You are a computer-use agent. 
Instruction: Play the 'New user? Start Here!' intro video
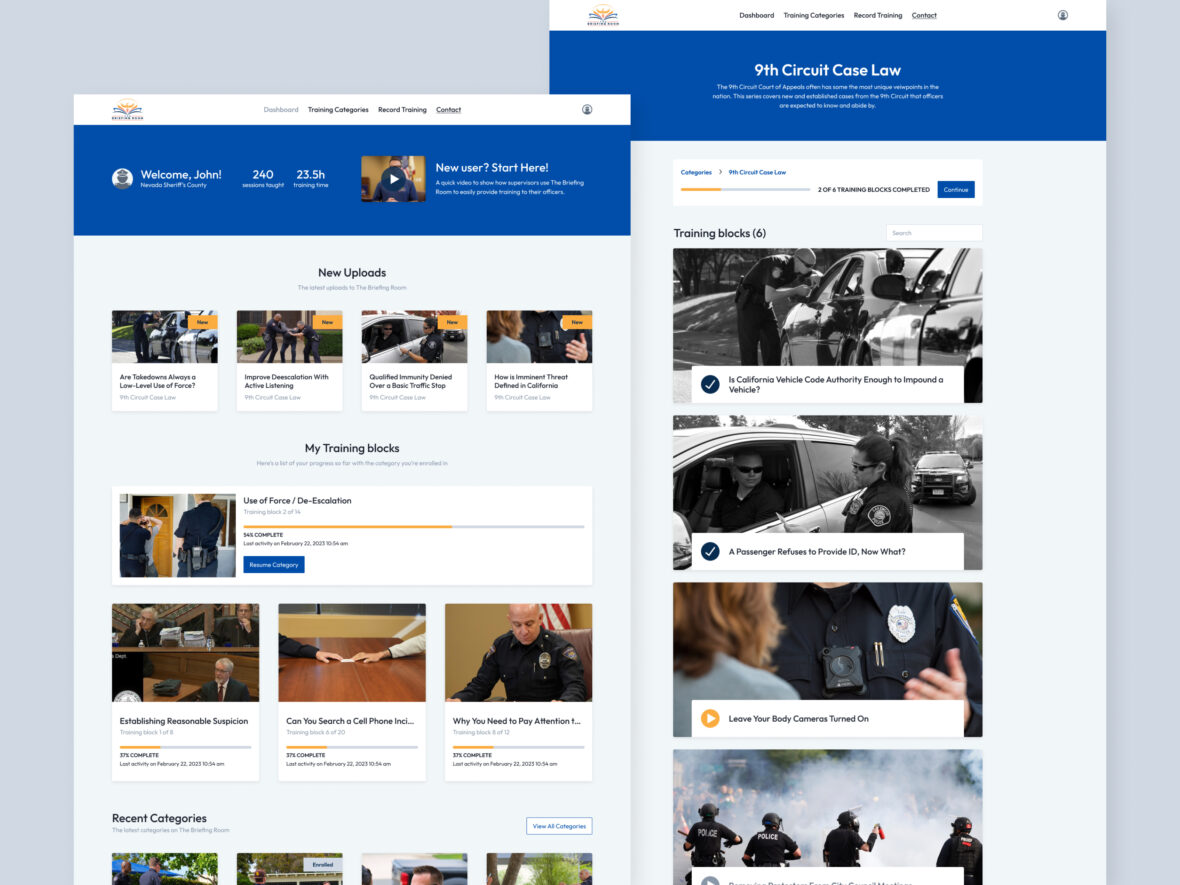coord(393,180)
